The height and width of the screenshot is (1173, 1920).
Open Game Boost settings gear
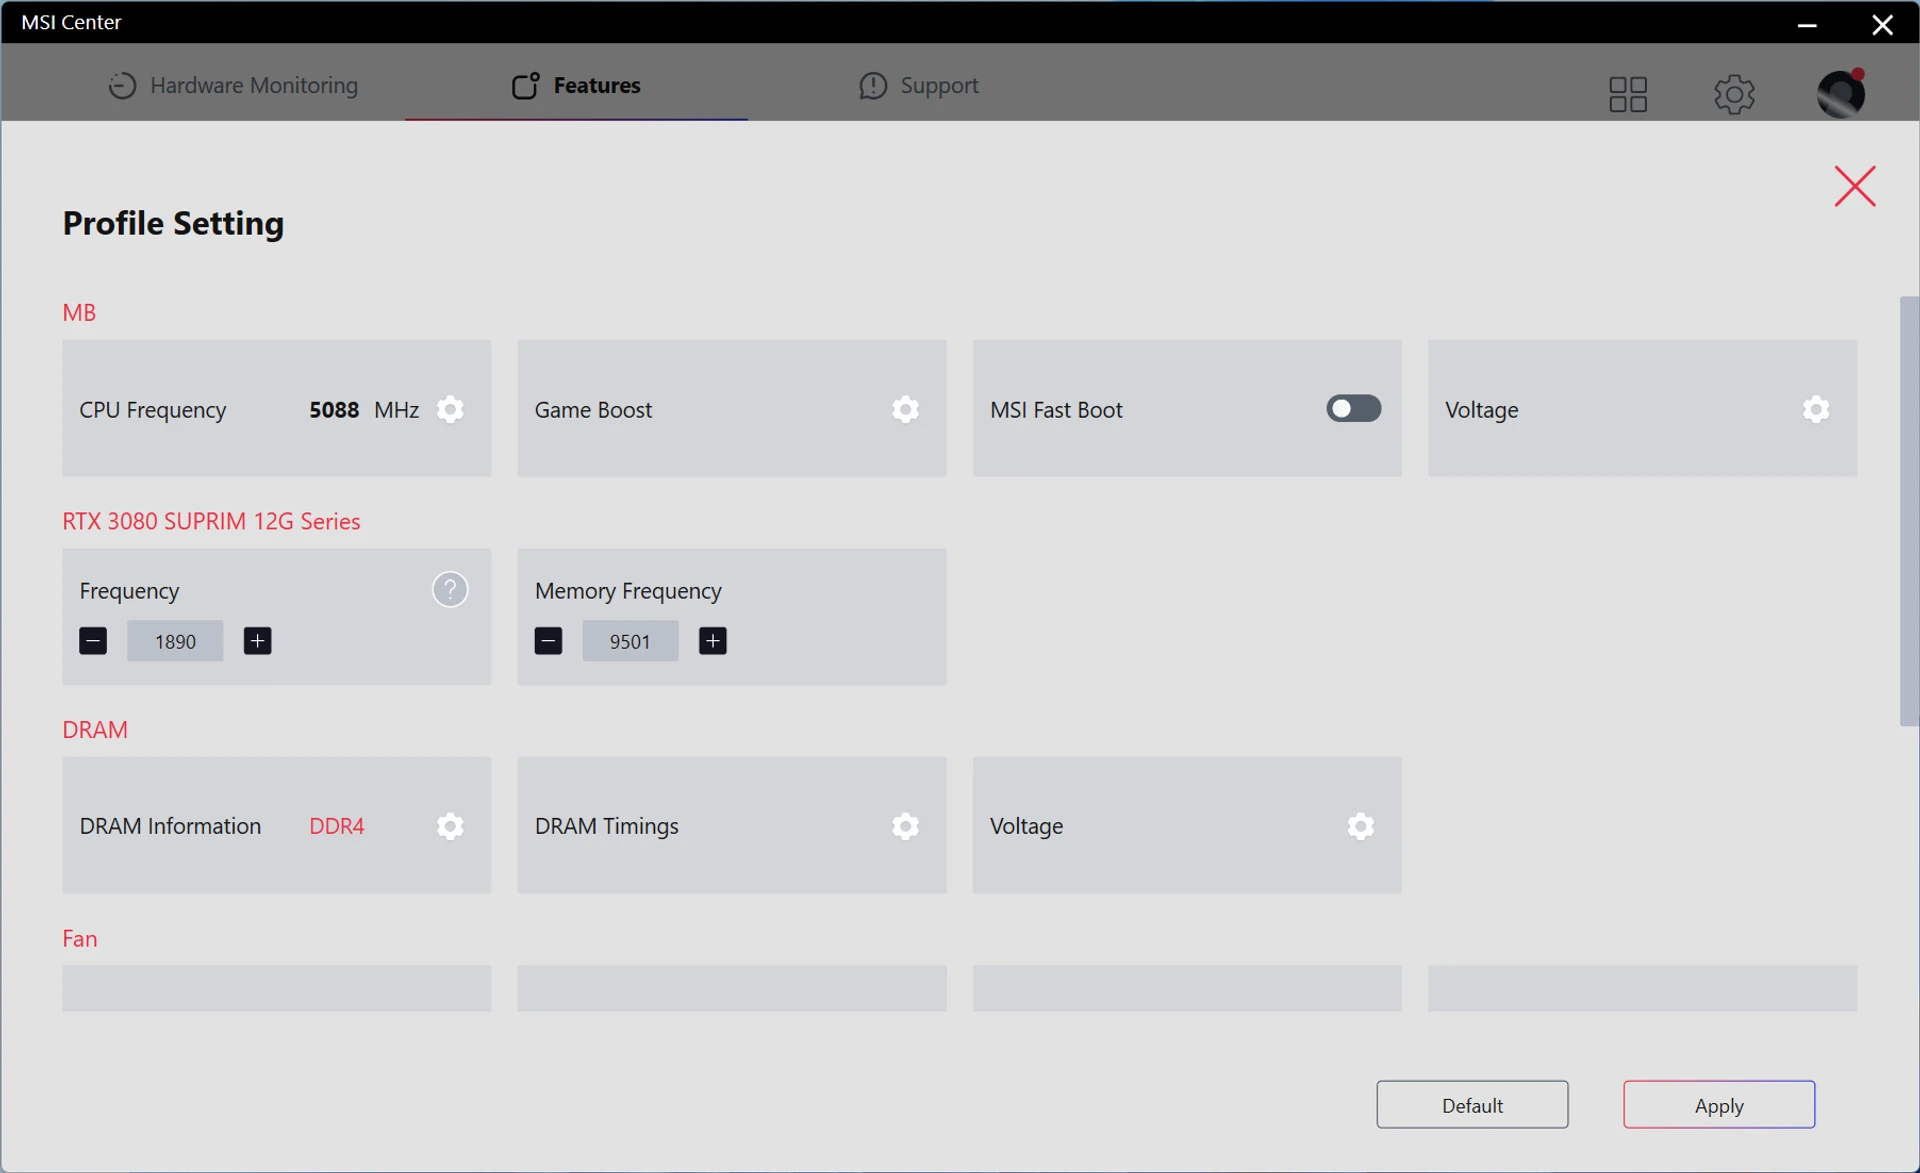coord(905,409)
